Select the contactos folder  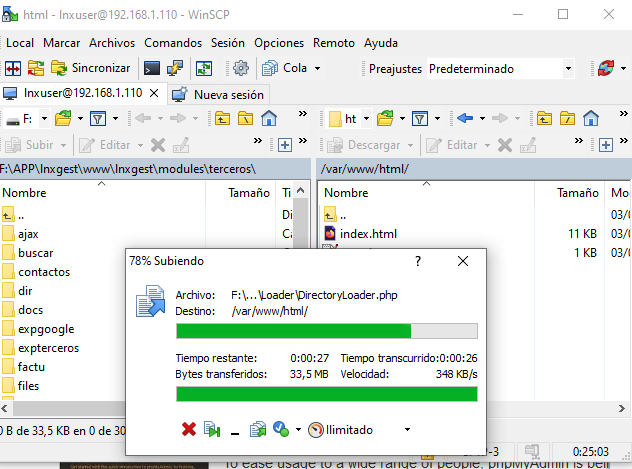point(44,272)
